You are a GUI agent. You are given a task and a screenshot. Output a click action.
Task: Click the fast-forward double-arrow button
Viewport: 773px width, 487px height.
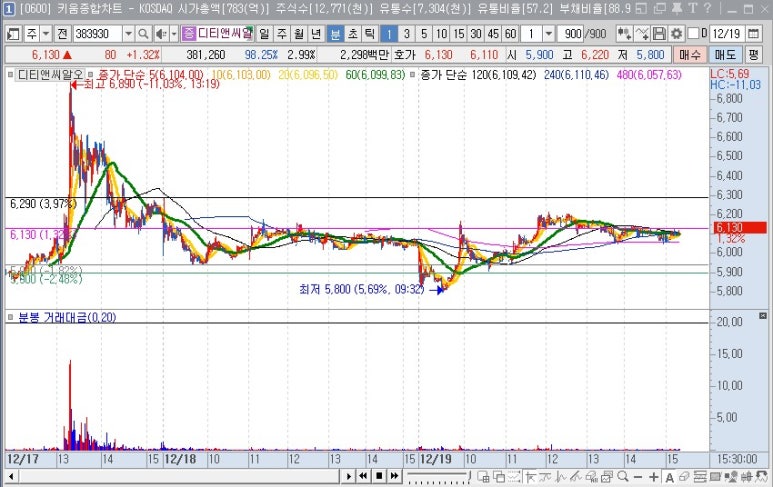point(394,476)
